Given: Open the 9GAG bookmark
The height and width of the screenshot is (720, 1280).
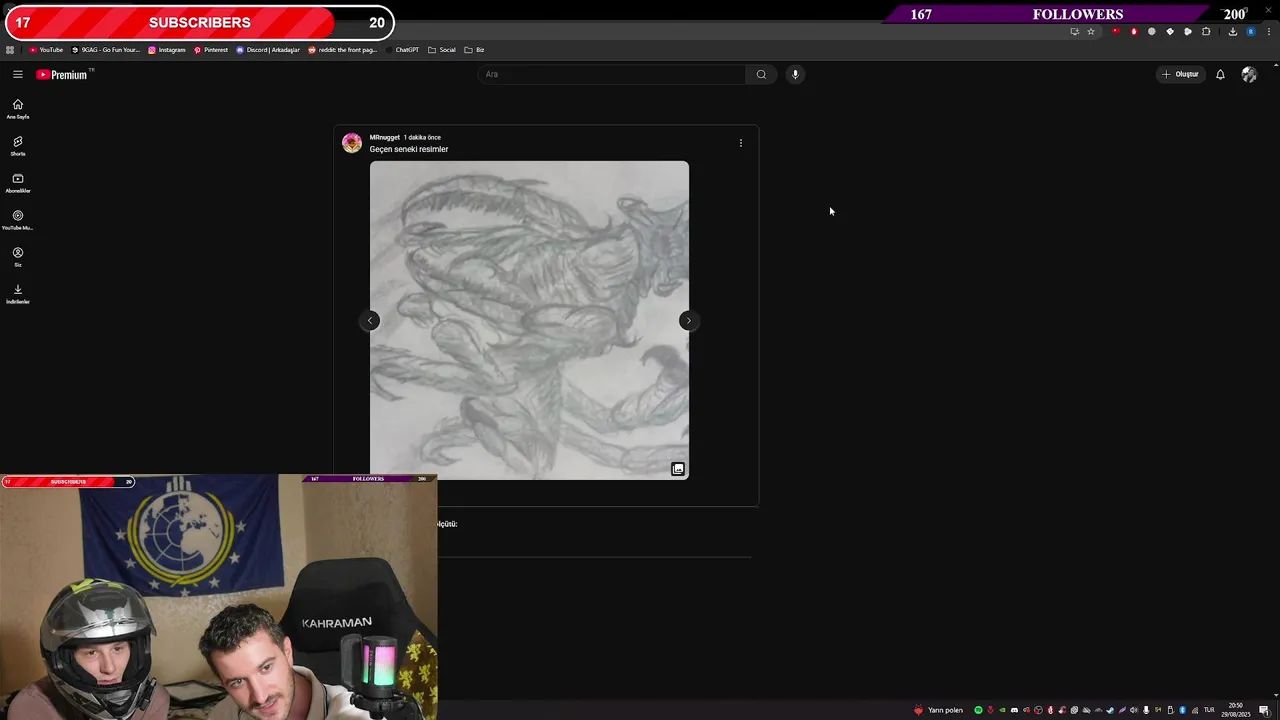Looking at the screenshot, I should [x=106, y=50].
